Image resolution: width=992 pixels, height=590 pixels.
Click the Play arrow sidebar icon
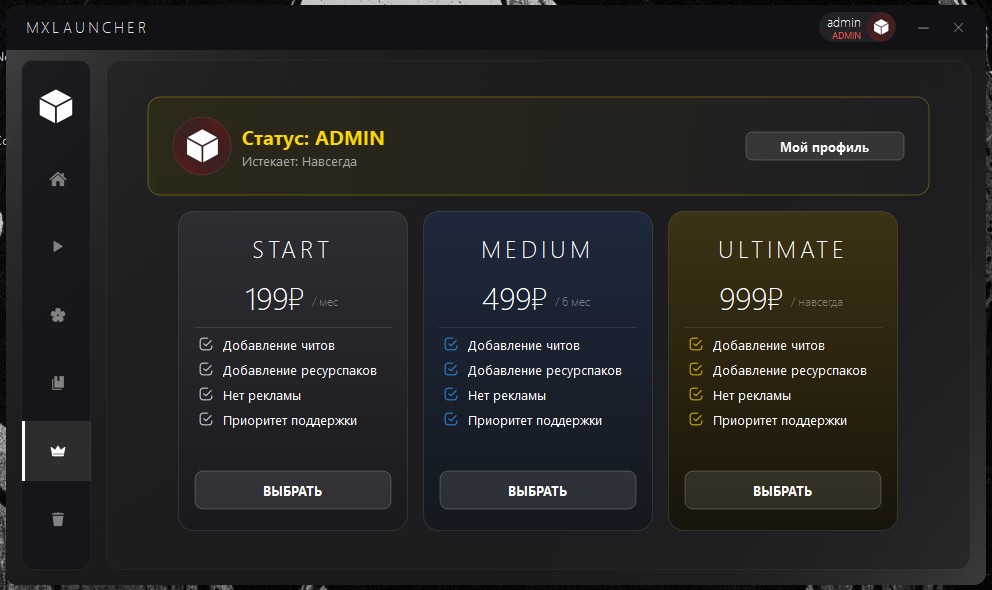click(x=57, y=246)
